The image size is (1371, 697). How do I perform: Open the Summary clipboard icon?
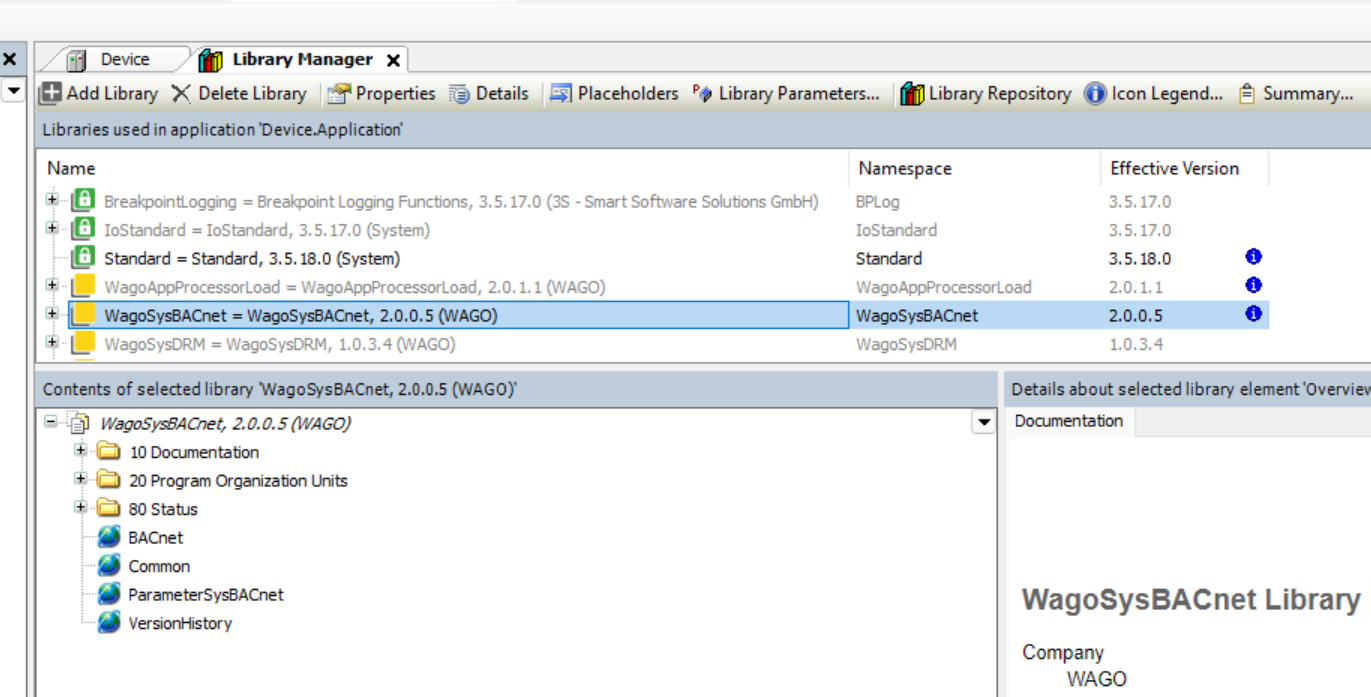point(1246,93)
